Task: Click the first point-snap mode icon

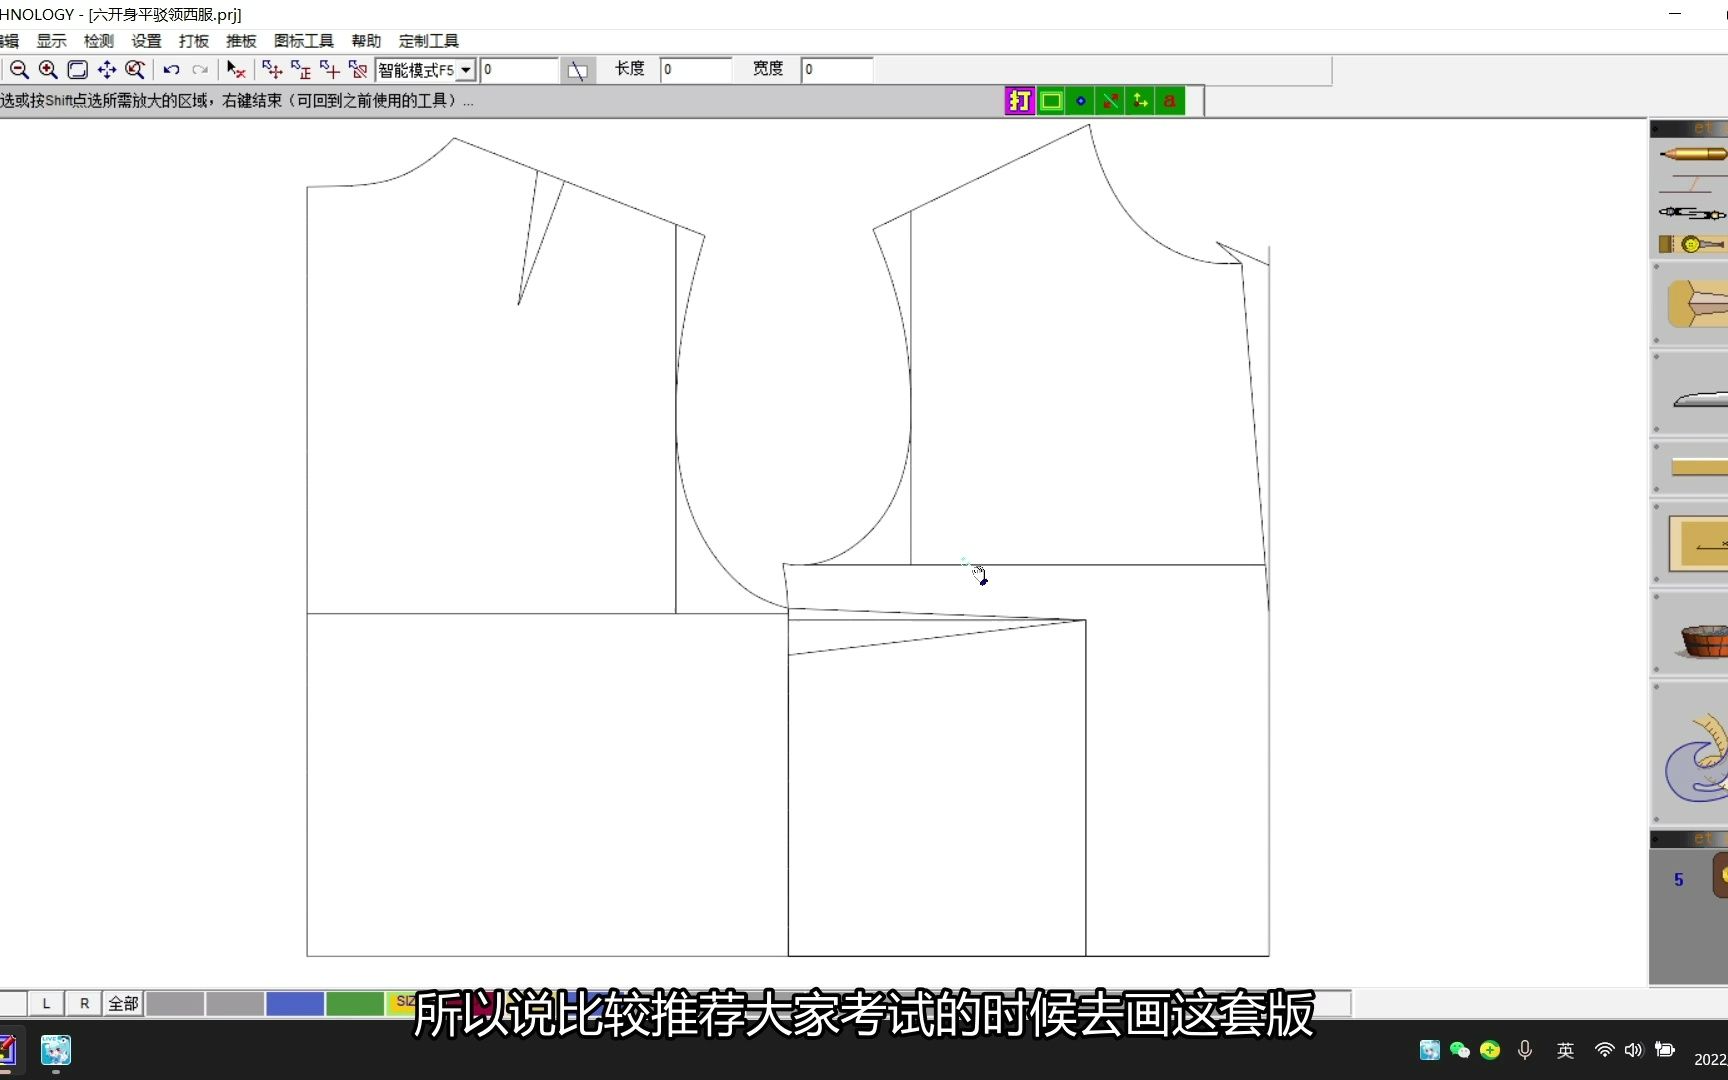Action: pyautogui.click(x=272, y=70)
